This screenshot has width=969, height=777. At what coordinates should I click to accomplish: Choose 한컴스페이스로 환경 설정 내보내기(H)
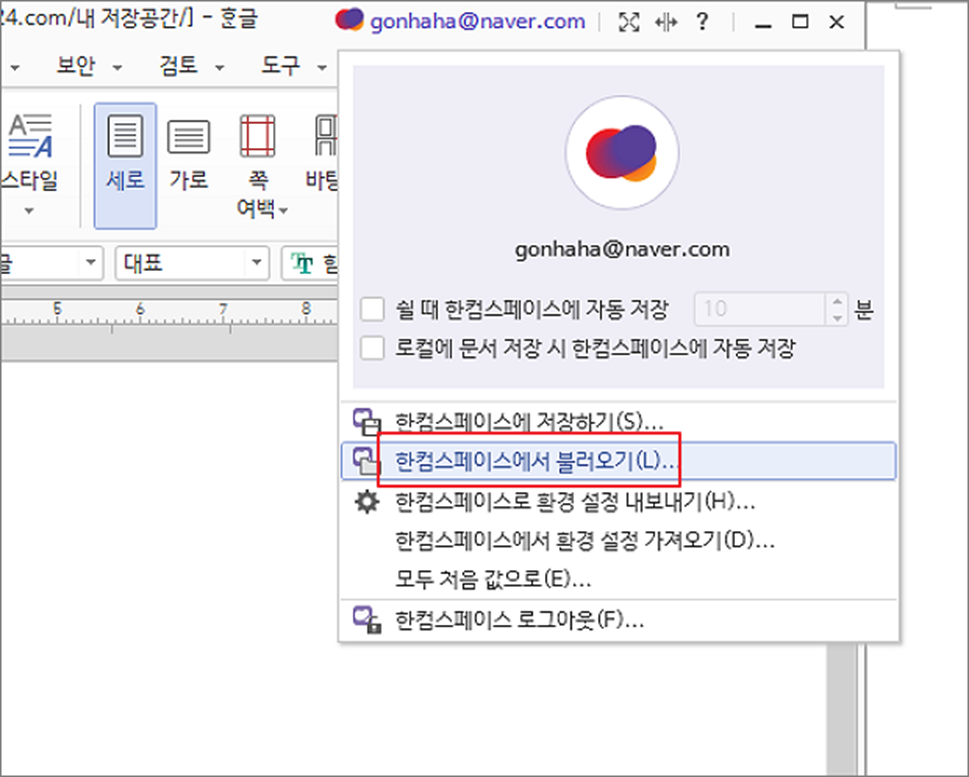click(619, 501)
